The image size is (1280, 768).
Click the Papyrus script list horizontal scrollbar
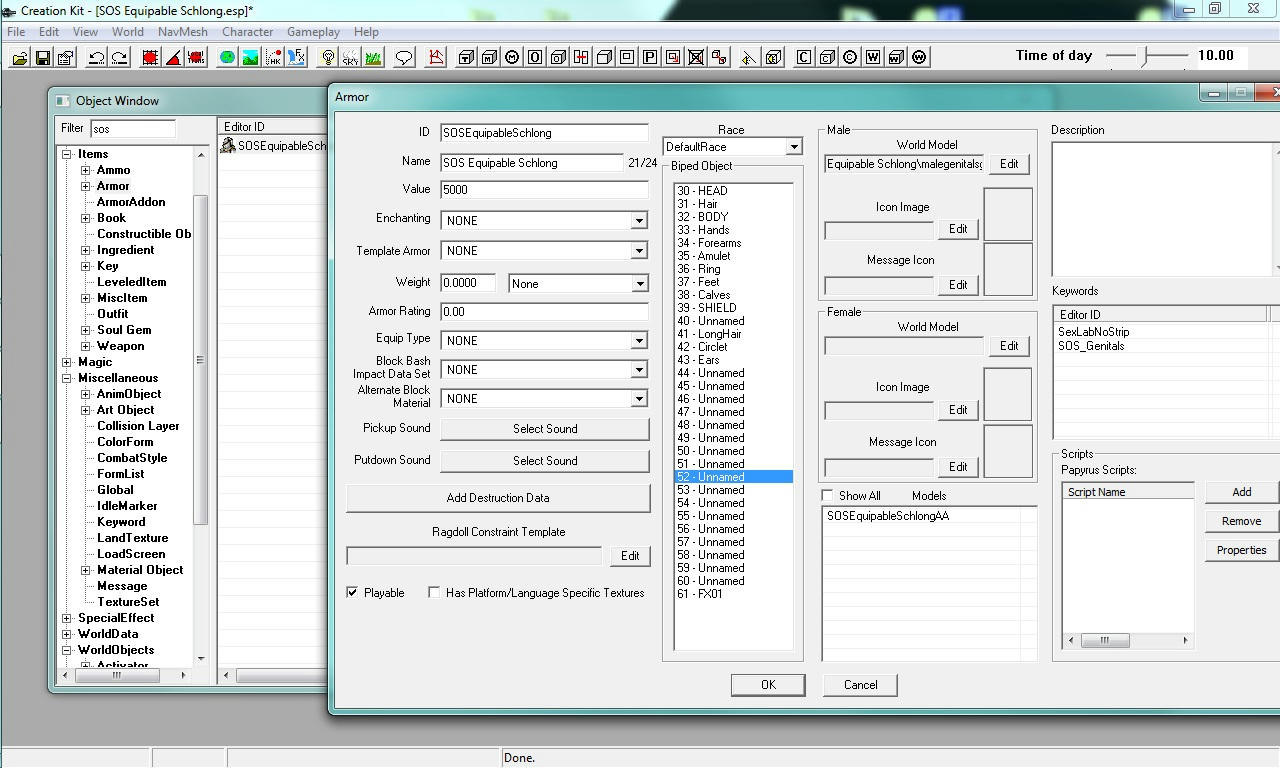pyautogui.click(x=1128, y=640)
